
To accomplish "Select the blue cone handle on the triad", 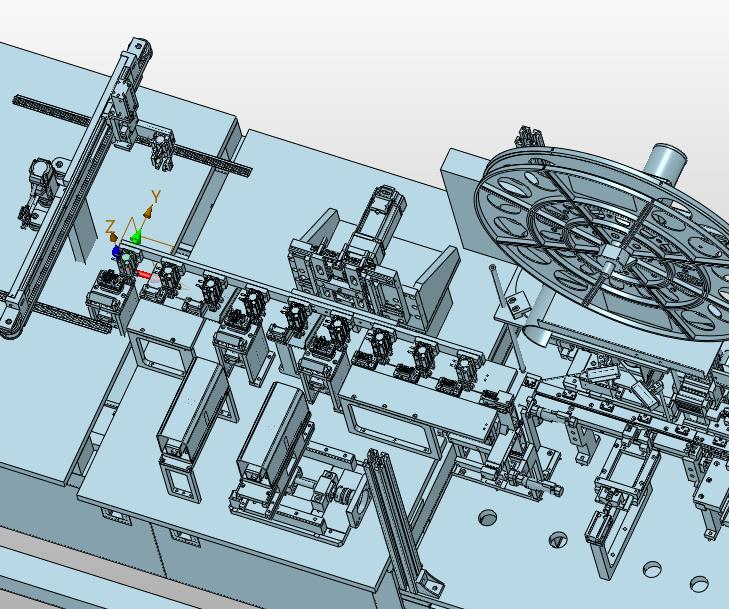I will [116, 252].
